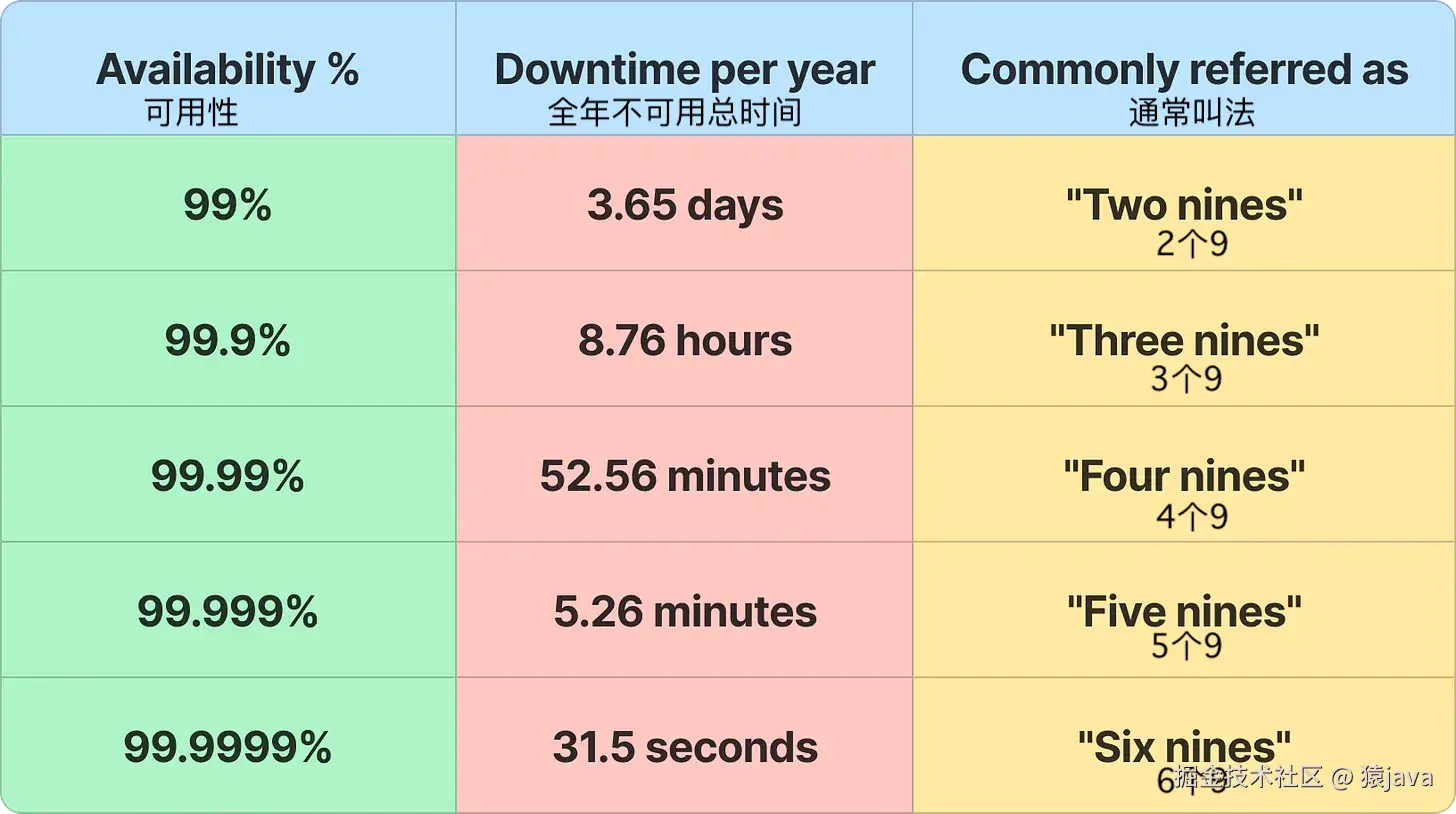Screen dimensions: 1456x814
Task: Click the "Downtime per year" column header
Action: (685, 70)
